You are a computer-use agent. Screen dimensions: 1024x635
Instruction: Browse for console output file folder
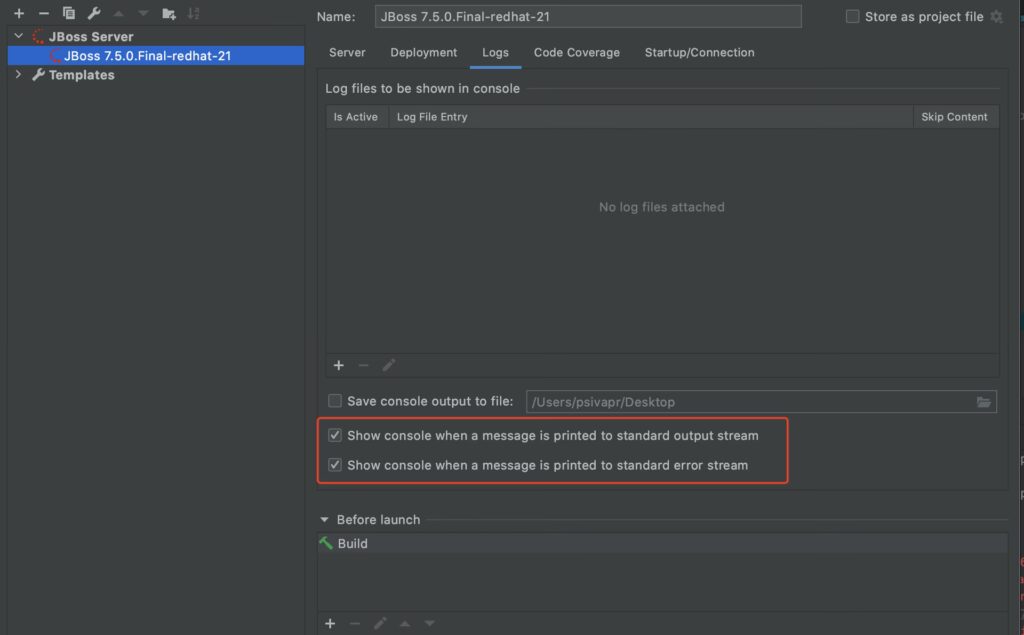coord(984,402)
